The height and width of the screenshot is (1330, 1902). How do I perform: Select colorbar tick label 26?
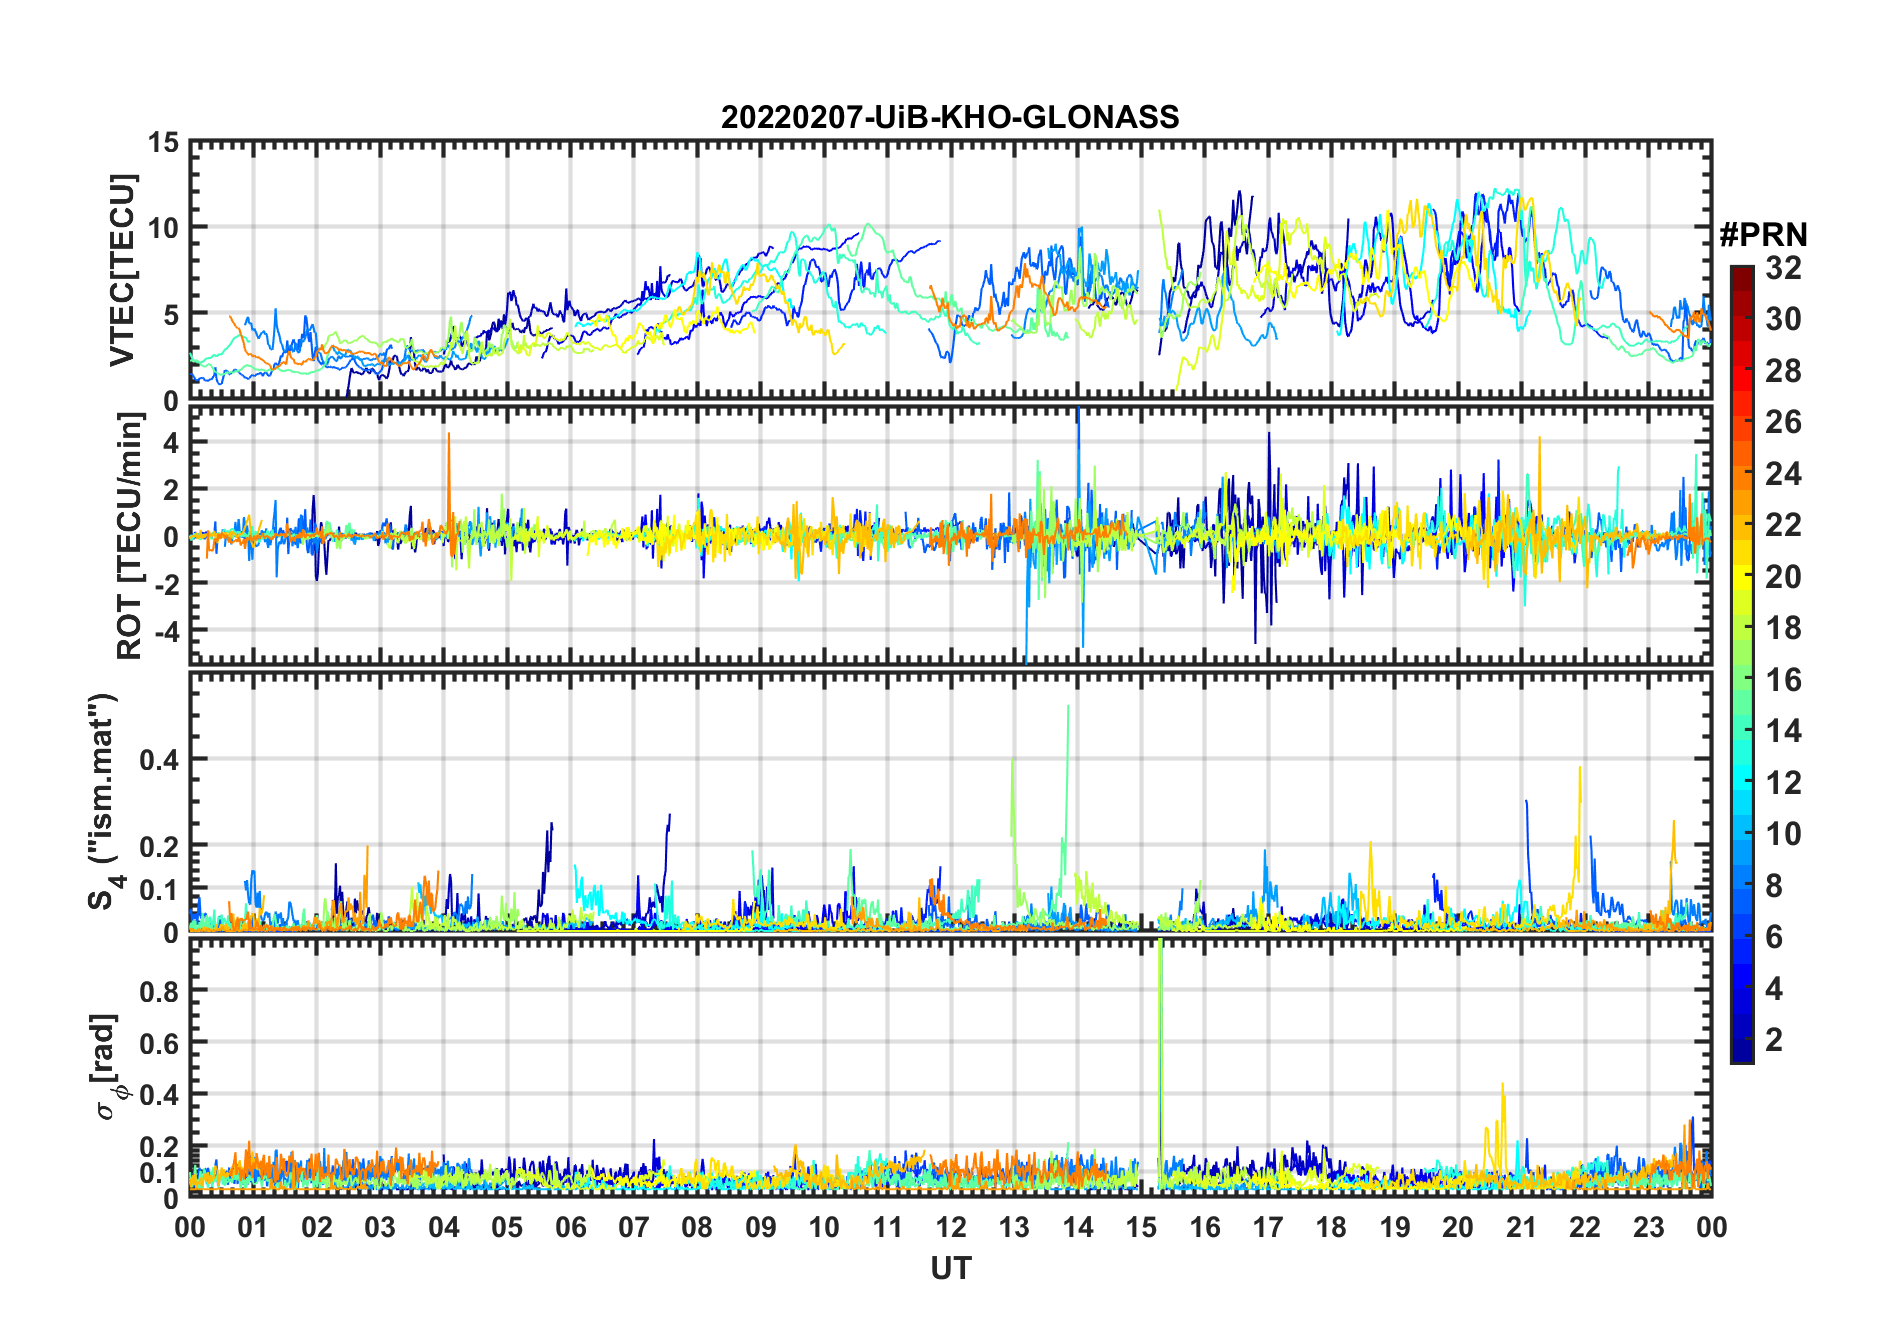[1784, 422]
